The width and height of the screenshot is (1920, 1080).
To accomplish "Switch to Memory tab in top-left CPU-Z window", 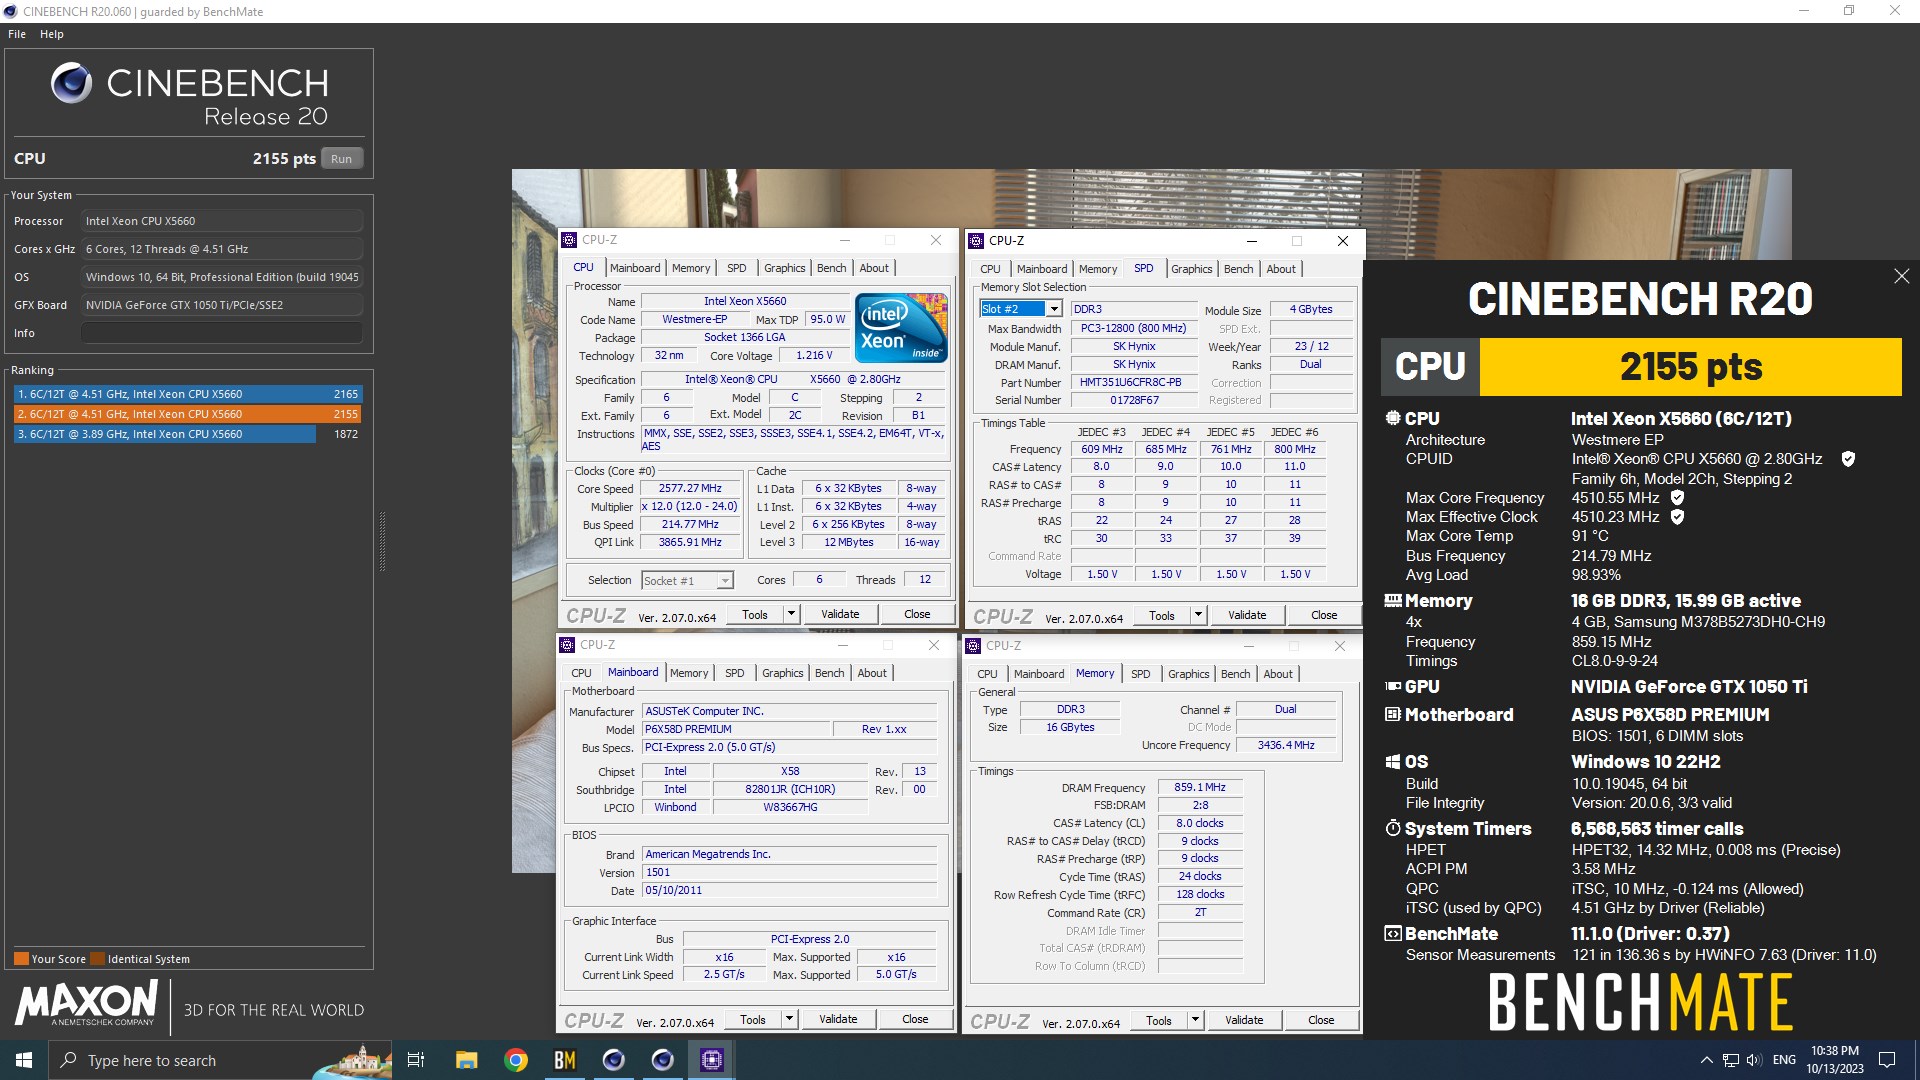I will tap(691, 268).
